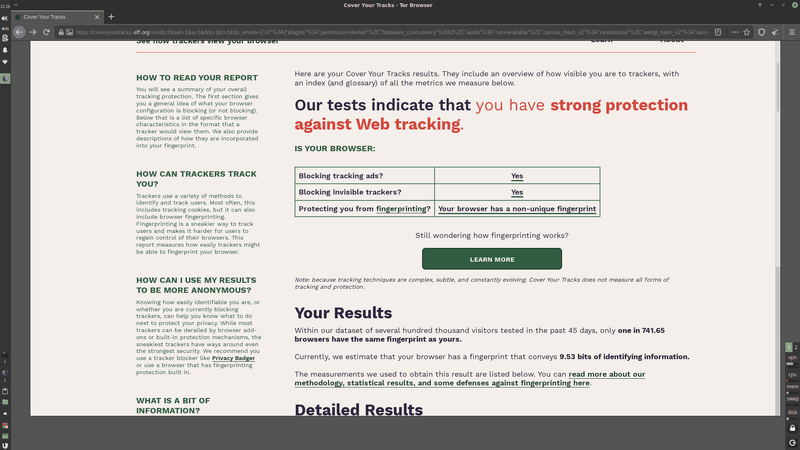Viewport: 800px width, 450px height.
Task: Select the Cover Your Tracks tab
Action: pyautogui.click(x=57, y=17)
